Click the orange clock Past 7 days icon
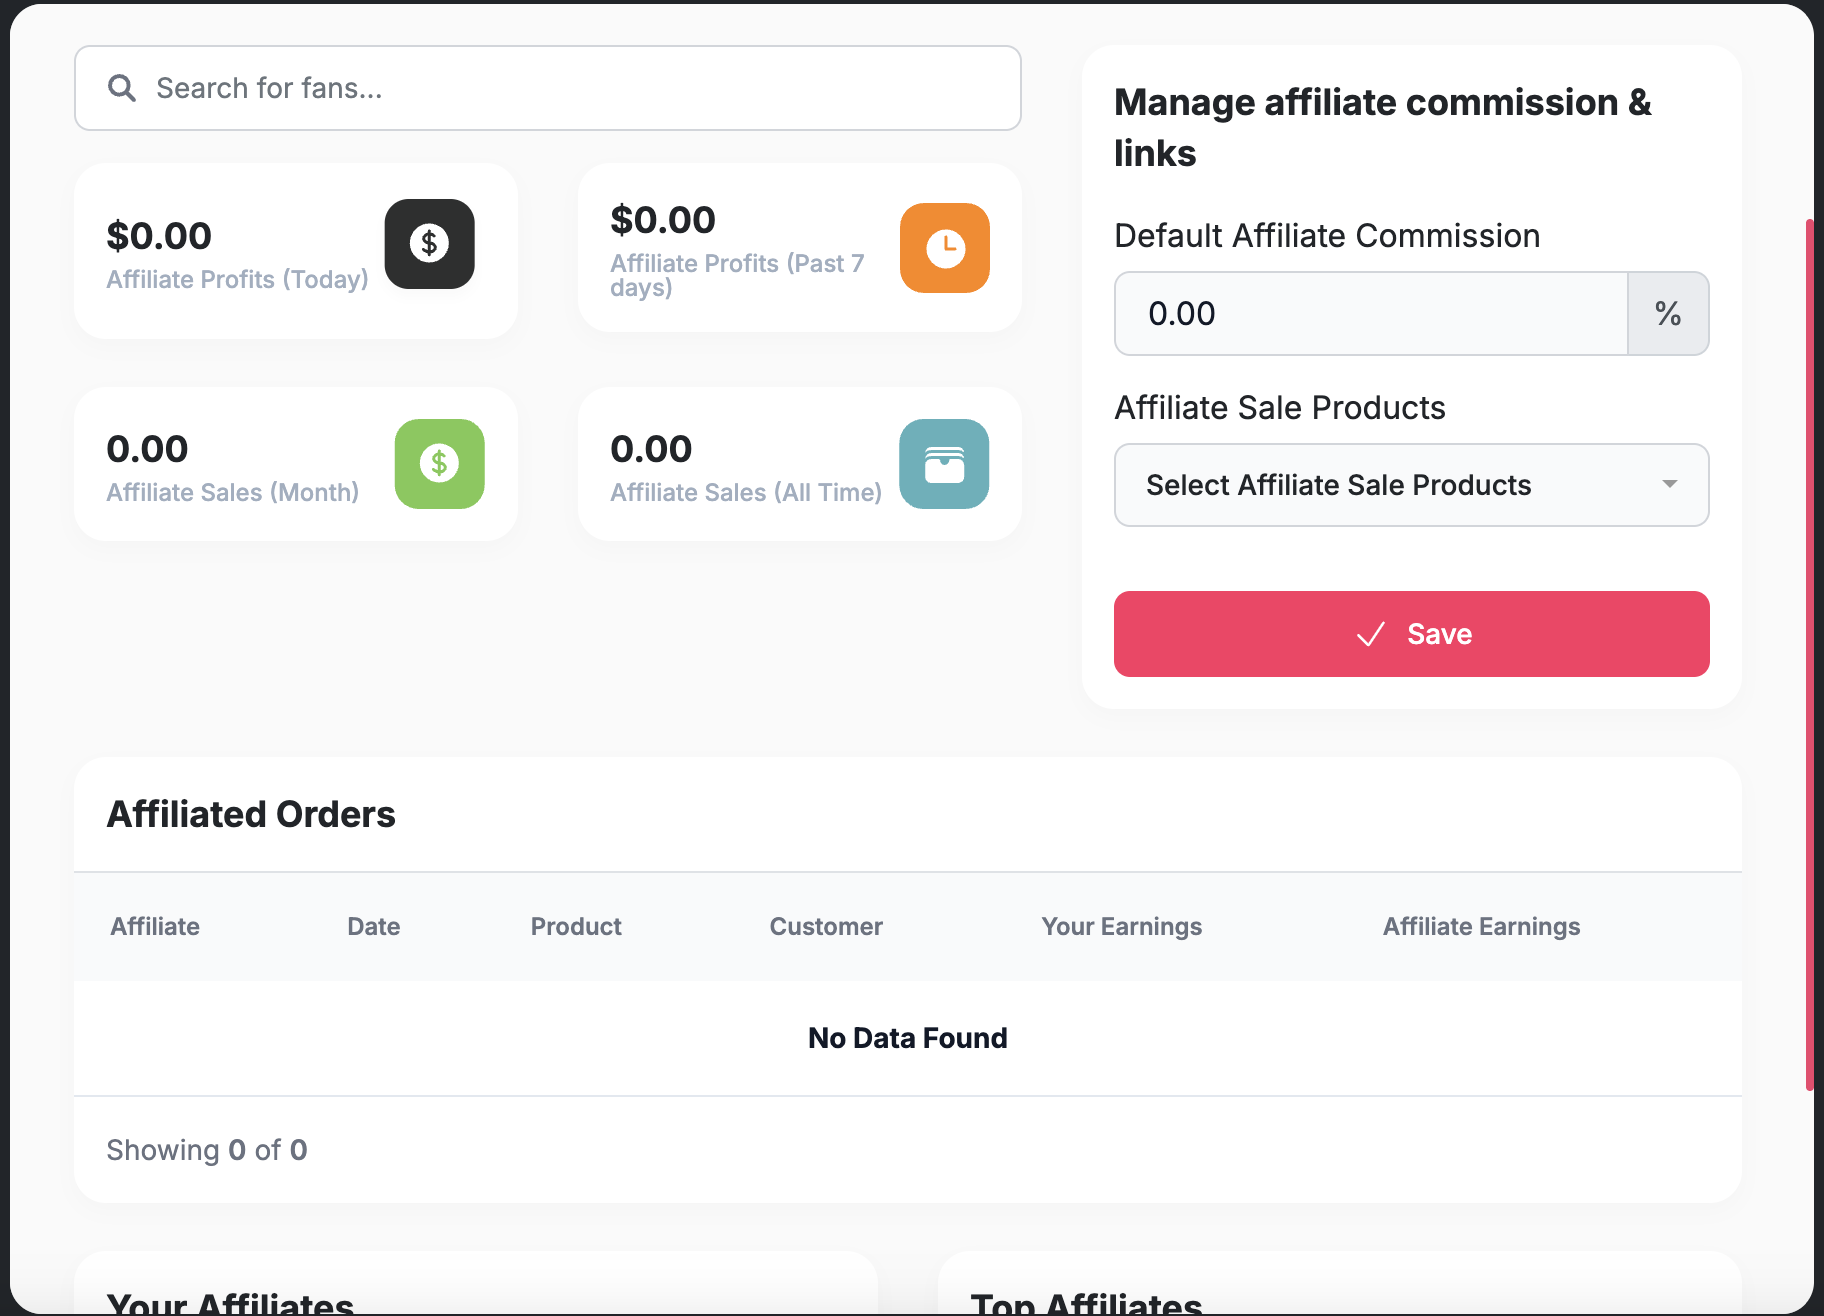 (x=945, y=248)
